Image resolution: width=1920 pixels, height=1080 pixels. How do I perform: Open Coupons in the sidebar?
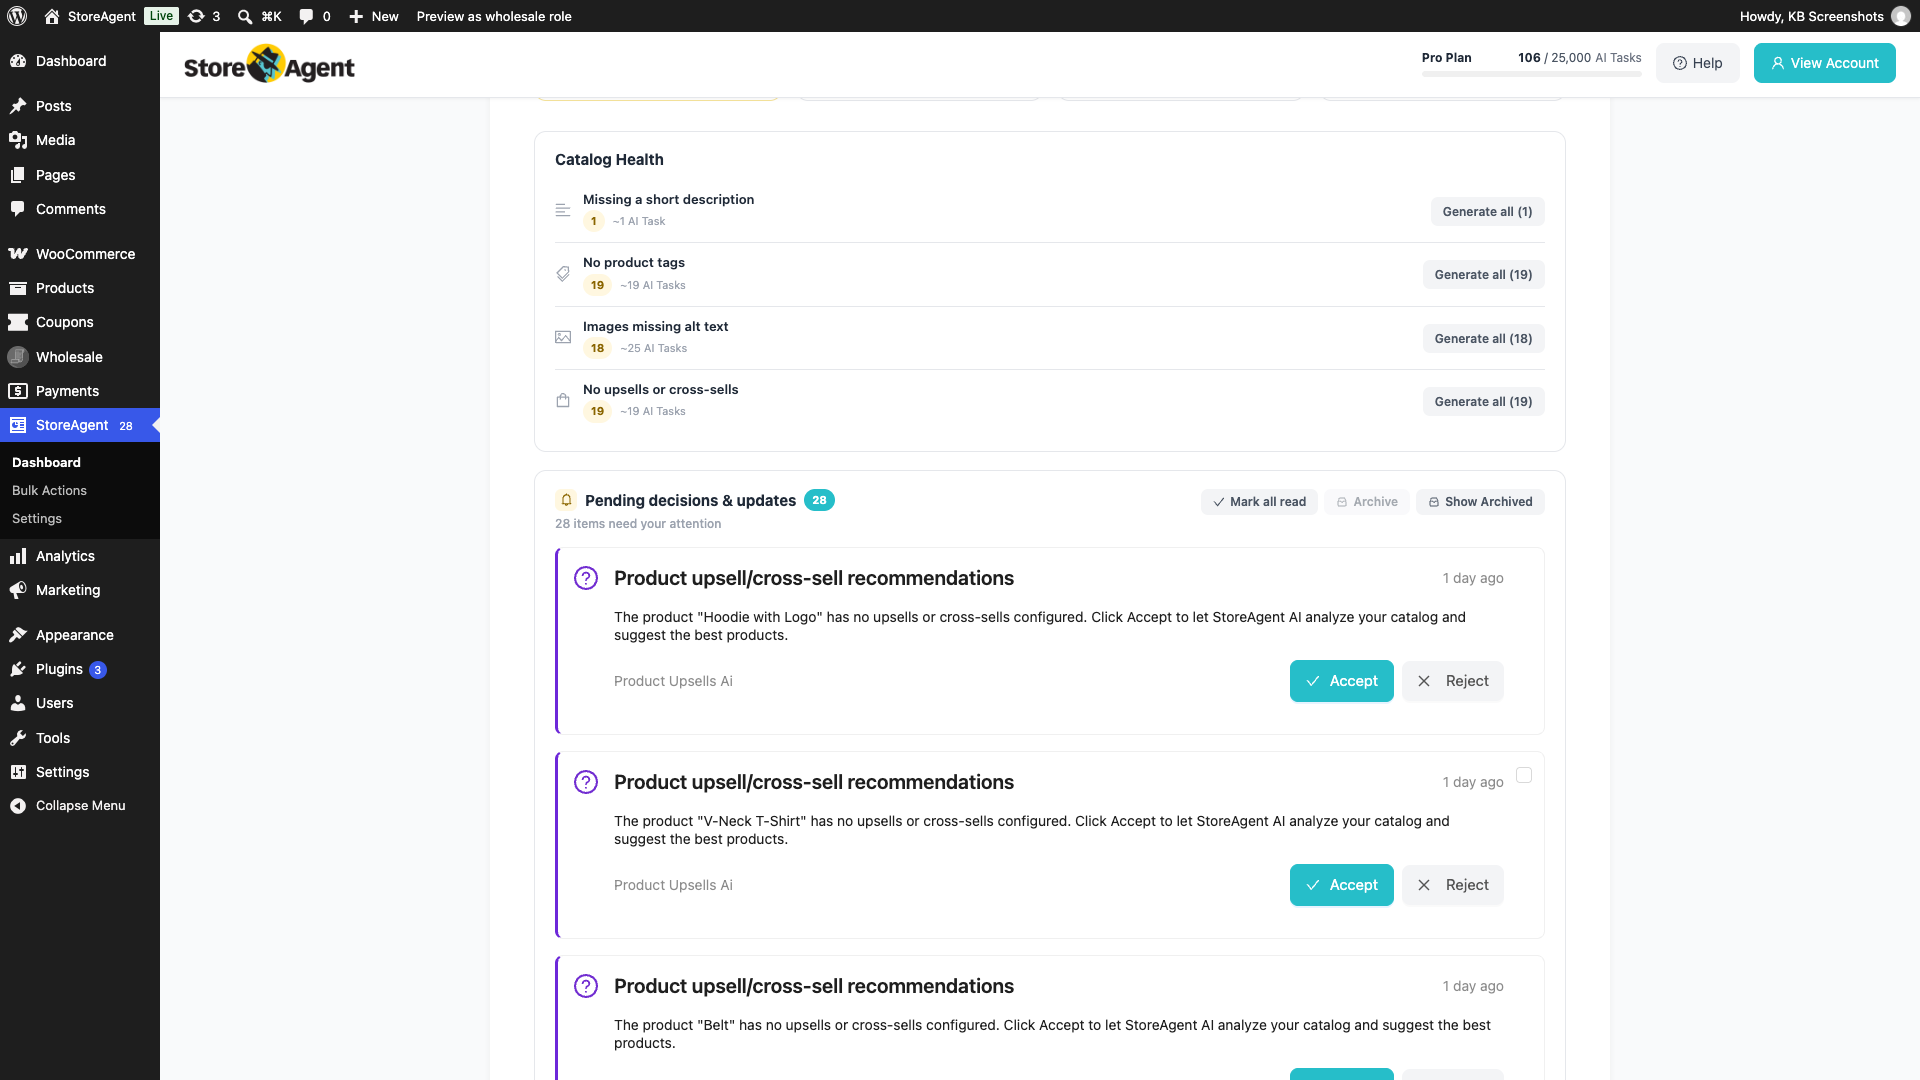pyautogui.click(x=80, y=322)
